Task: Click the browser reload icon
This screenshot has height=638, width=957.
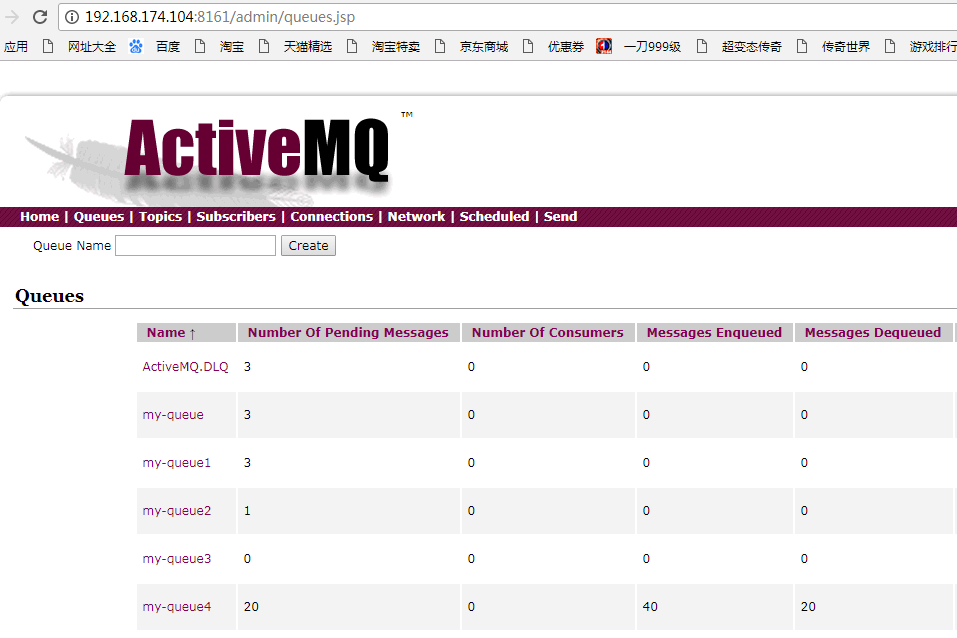Action: coord(40,17)
